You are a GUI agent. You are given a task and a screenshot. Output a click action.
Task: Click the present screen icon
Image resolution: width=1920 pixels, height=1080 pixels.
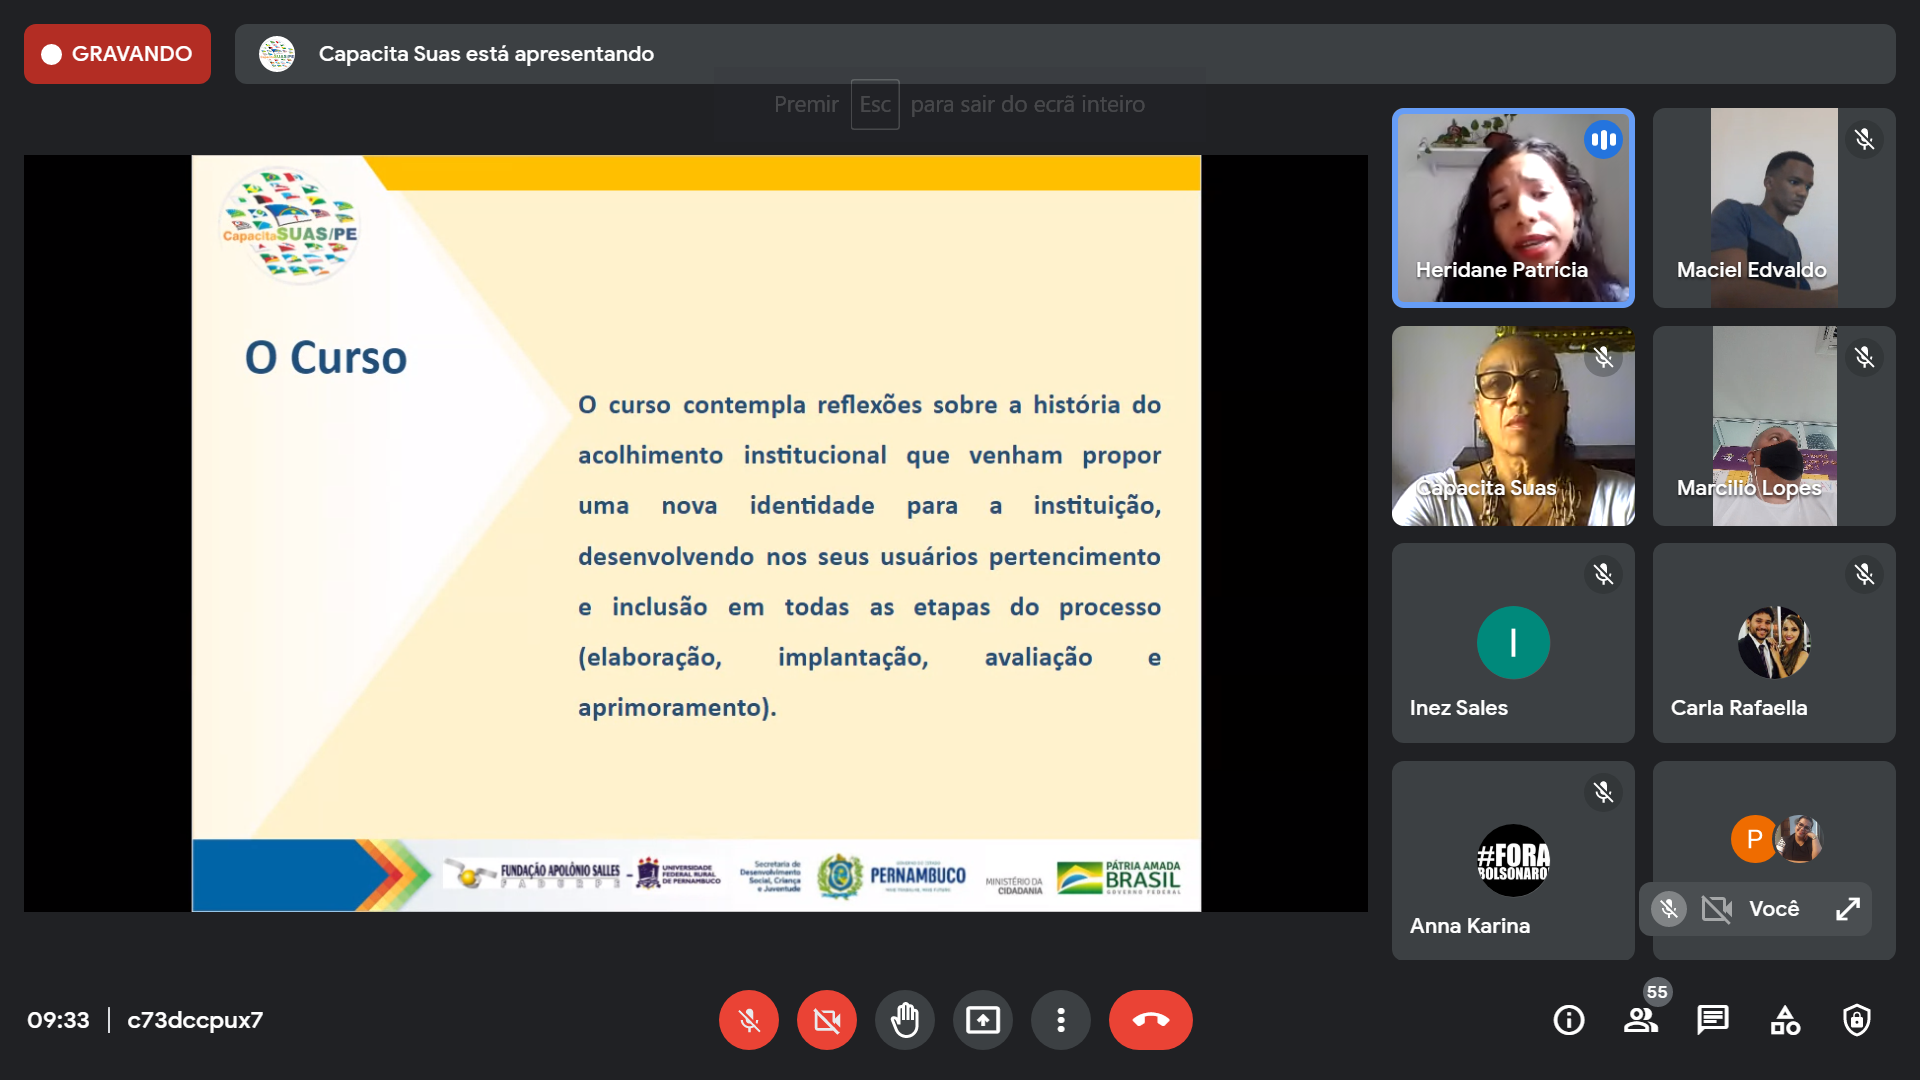click(x=982, y=1020)
